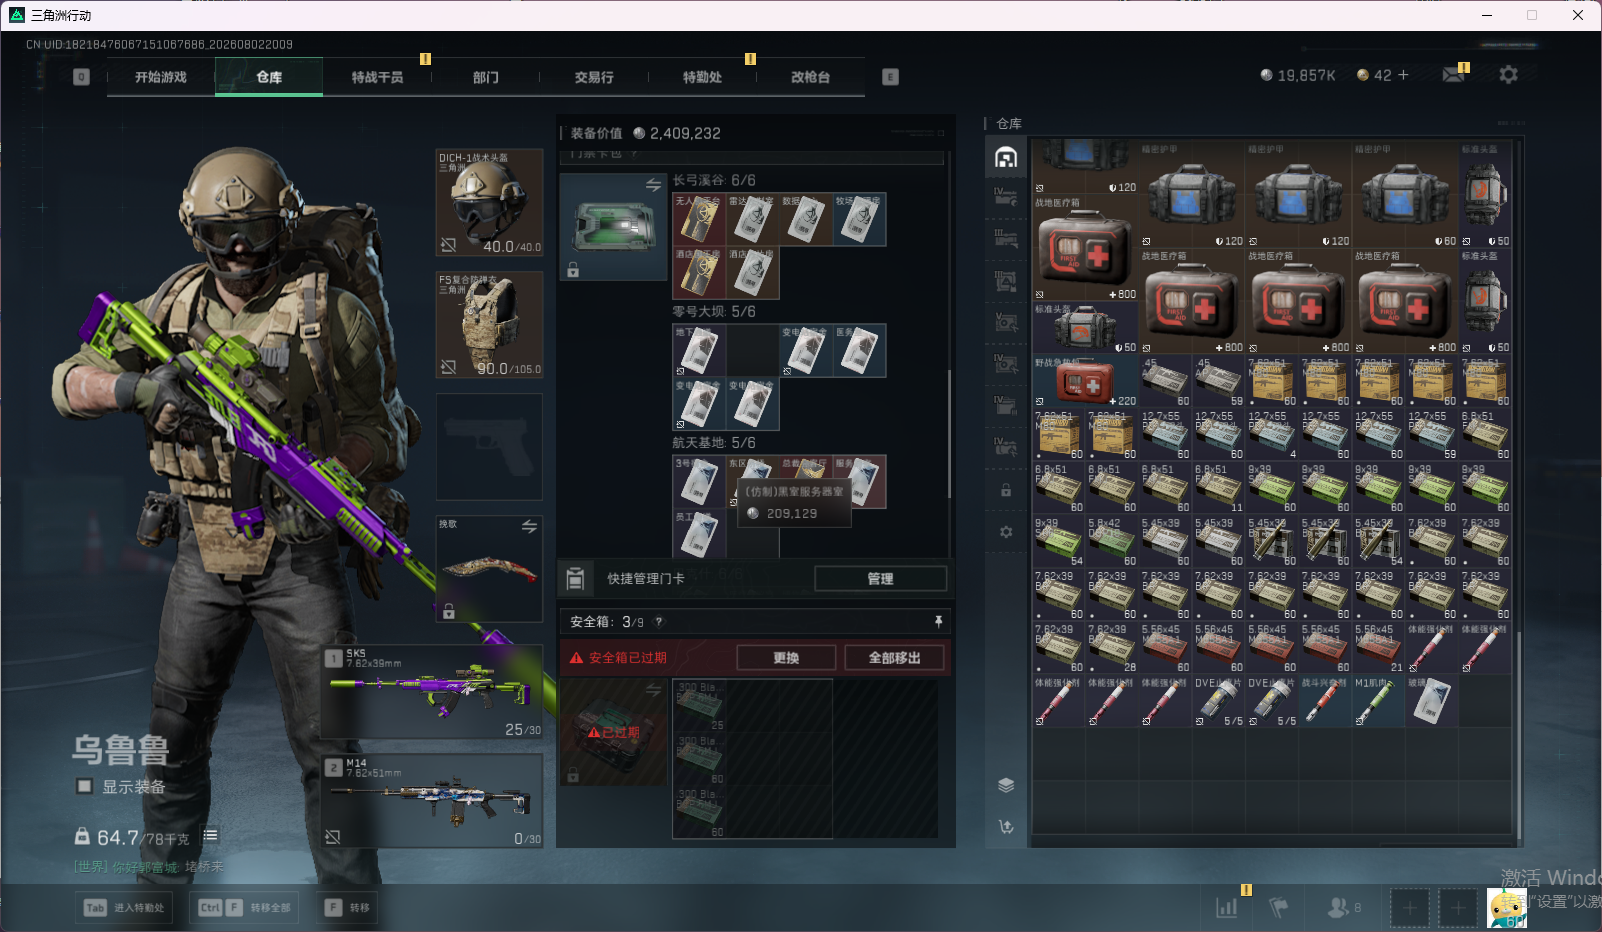Add premium currency with the plus icon
The height and width of the screenshot is (932, 1602).
(x=1403, y=75)
